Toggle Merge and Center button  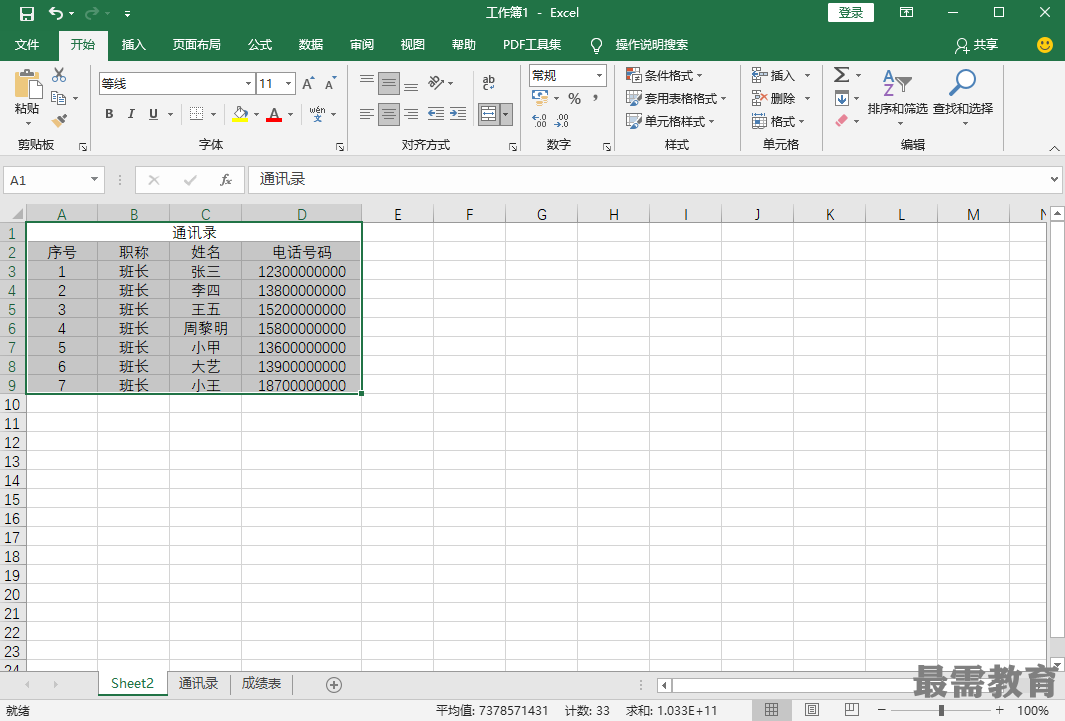point(489,114)
